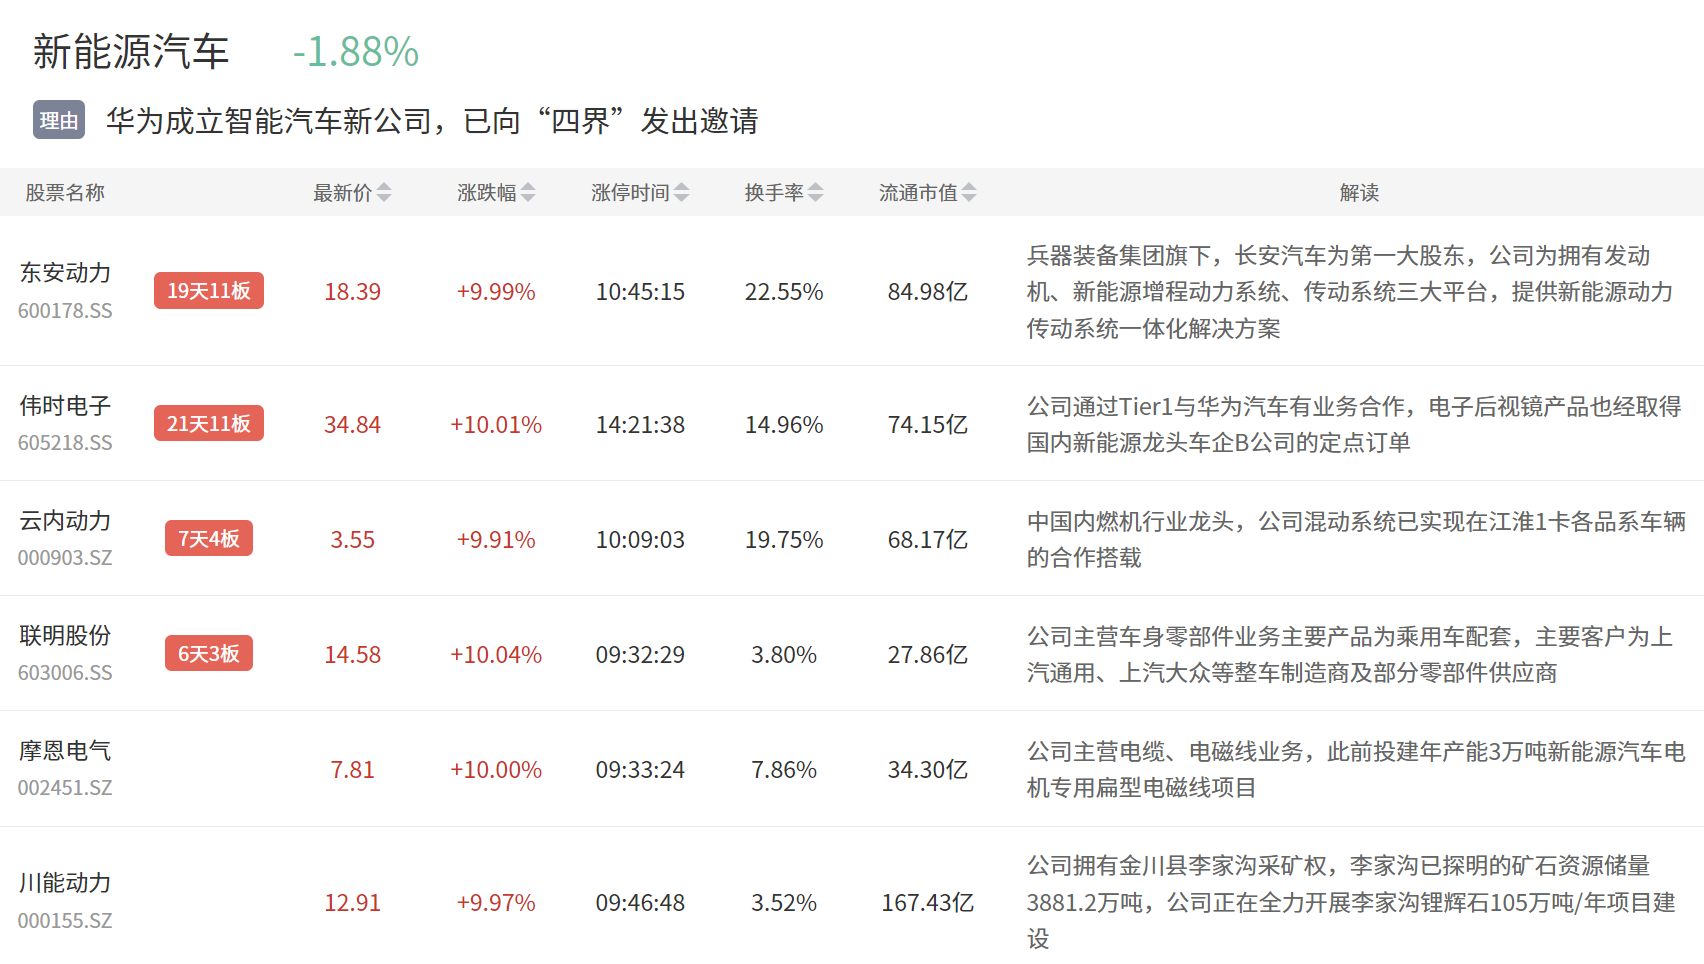
Task: Click the 换手率 column header label
Action: (x=774, y=193)
